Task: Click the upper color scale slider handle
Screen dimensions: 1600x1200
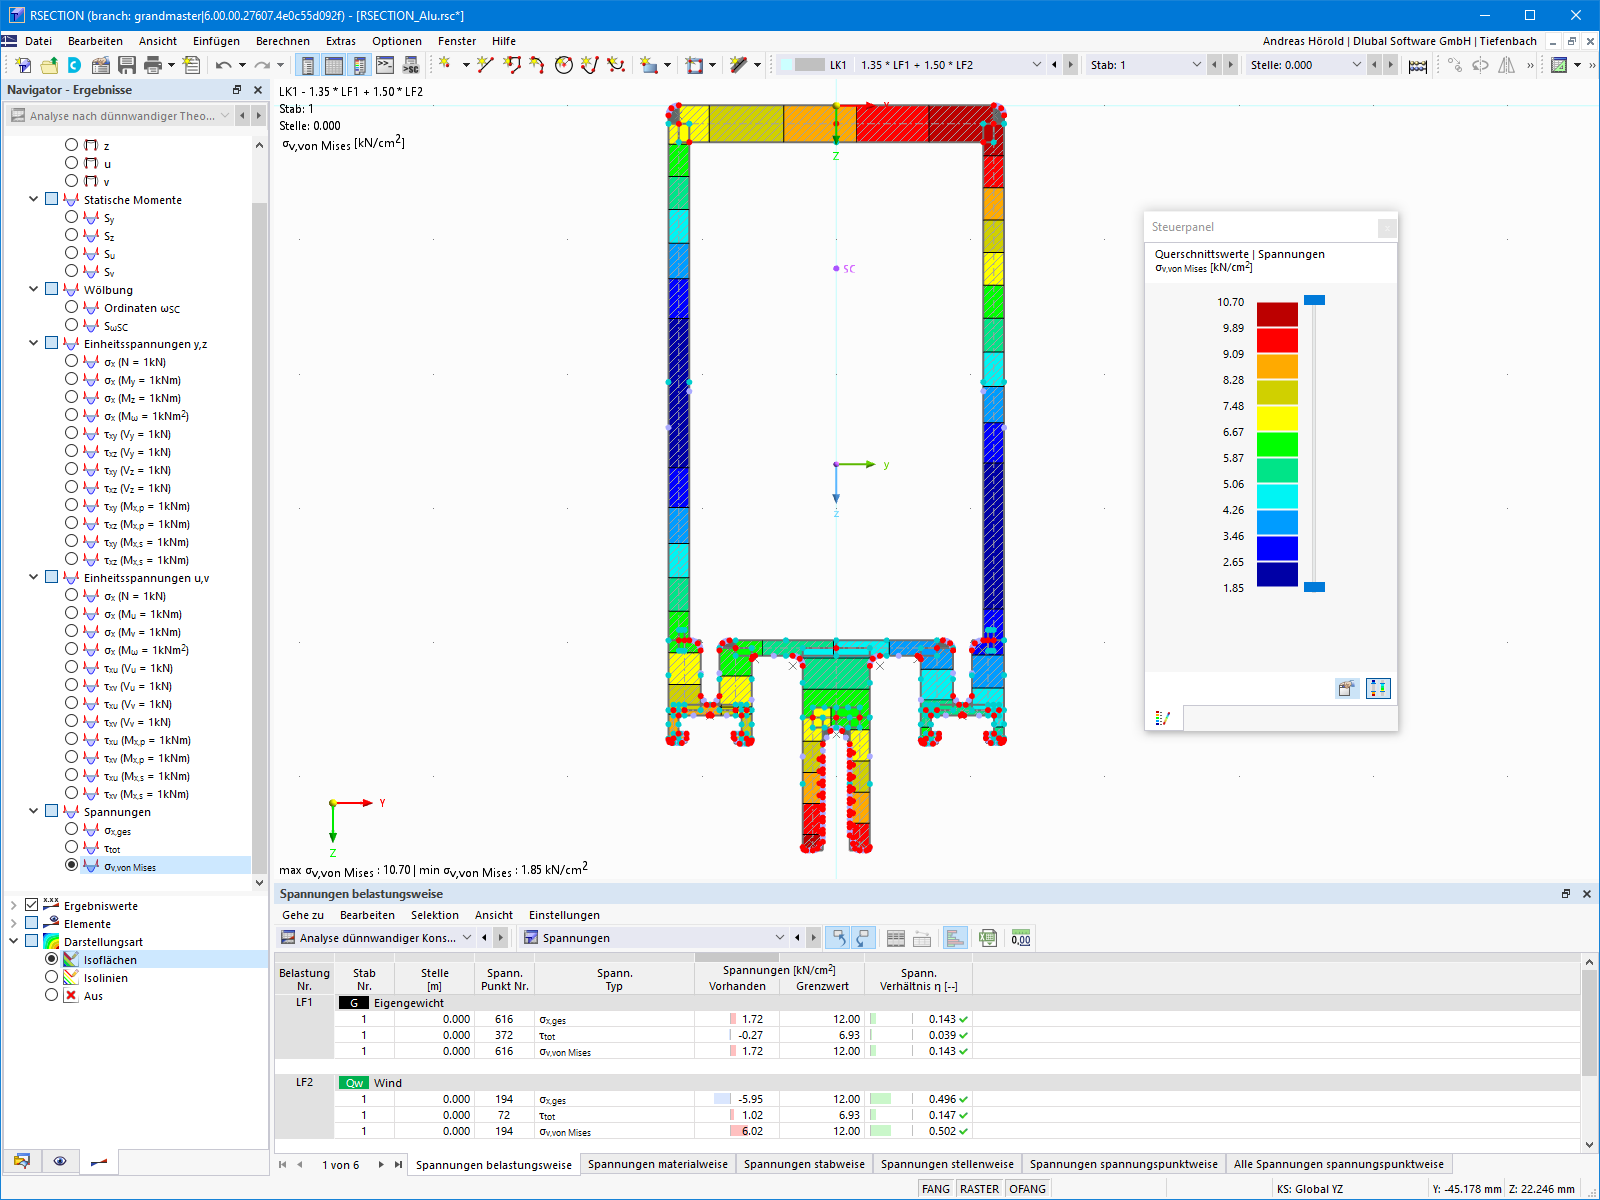Action: pyautogui.click(x=1314, y=300)
